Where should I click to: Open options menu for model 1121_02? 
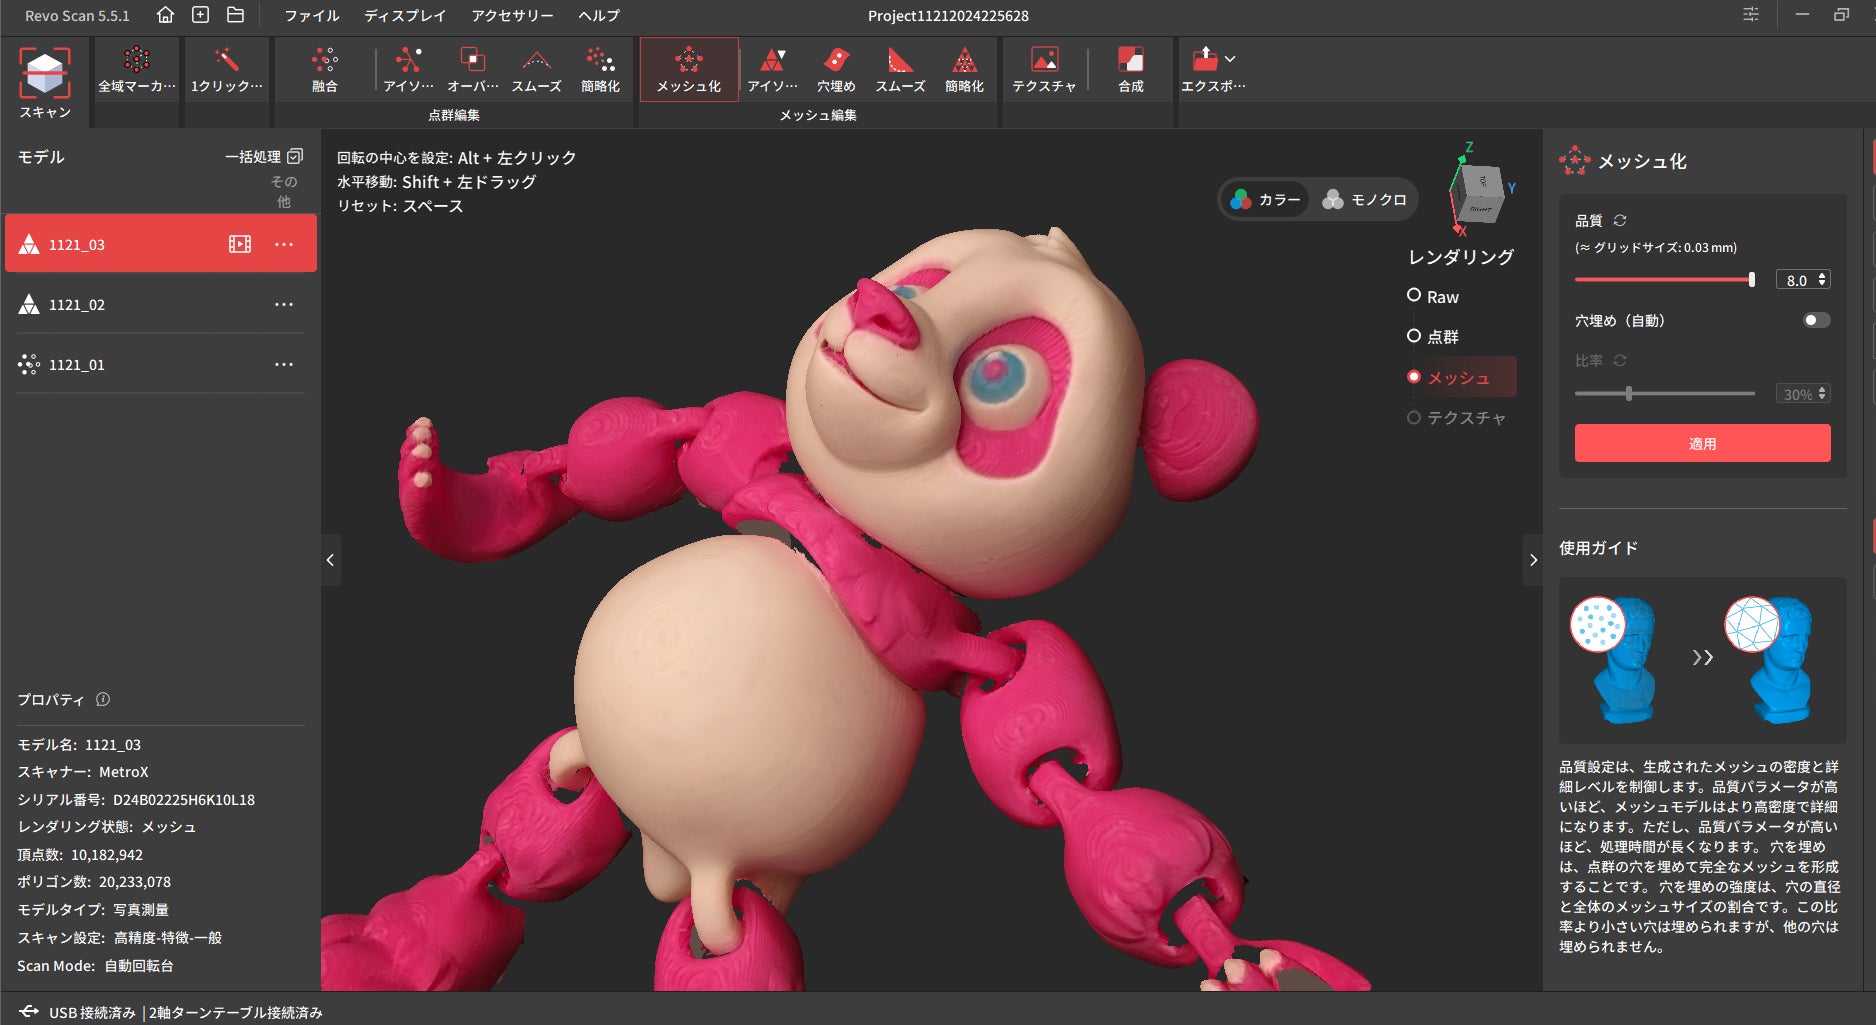tap(284, 304)
